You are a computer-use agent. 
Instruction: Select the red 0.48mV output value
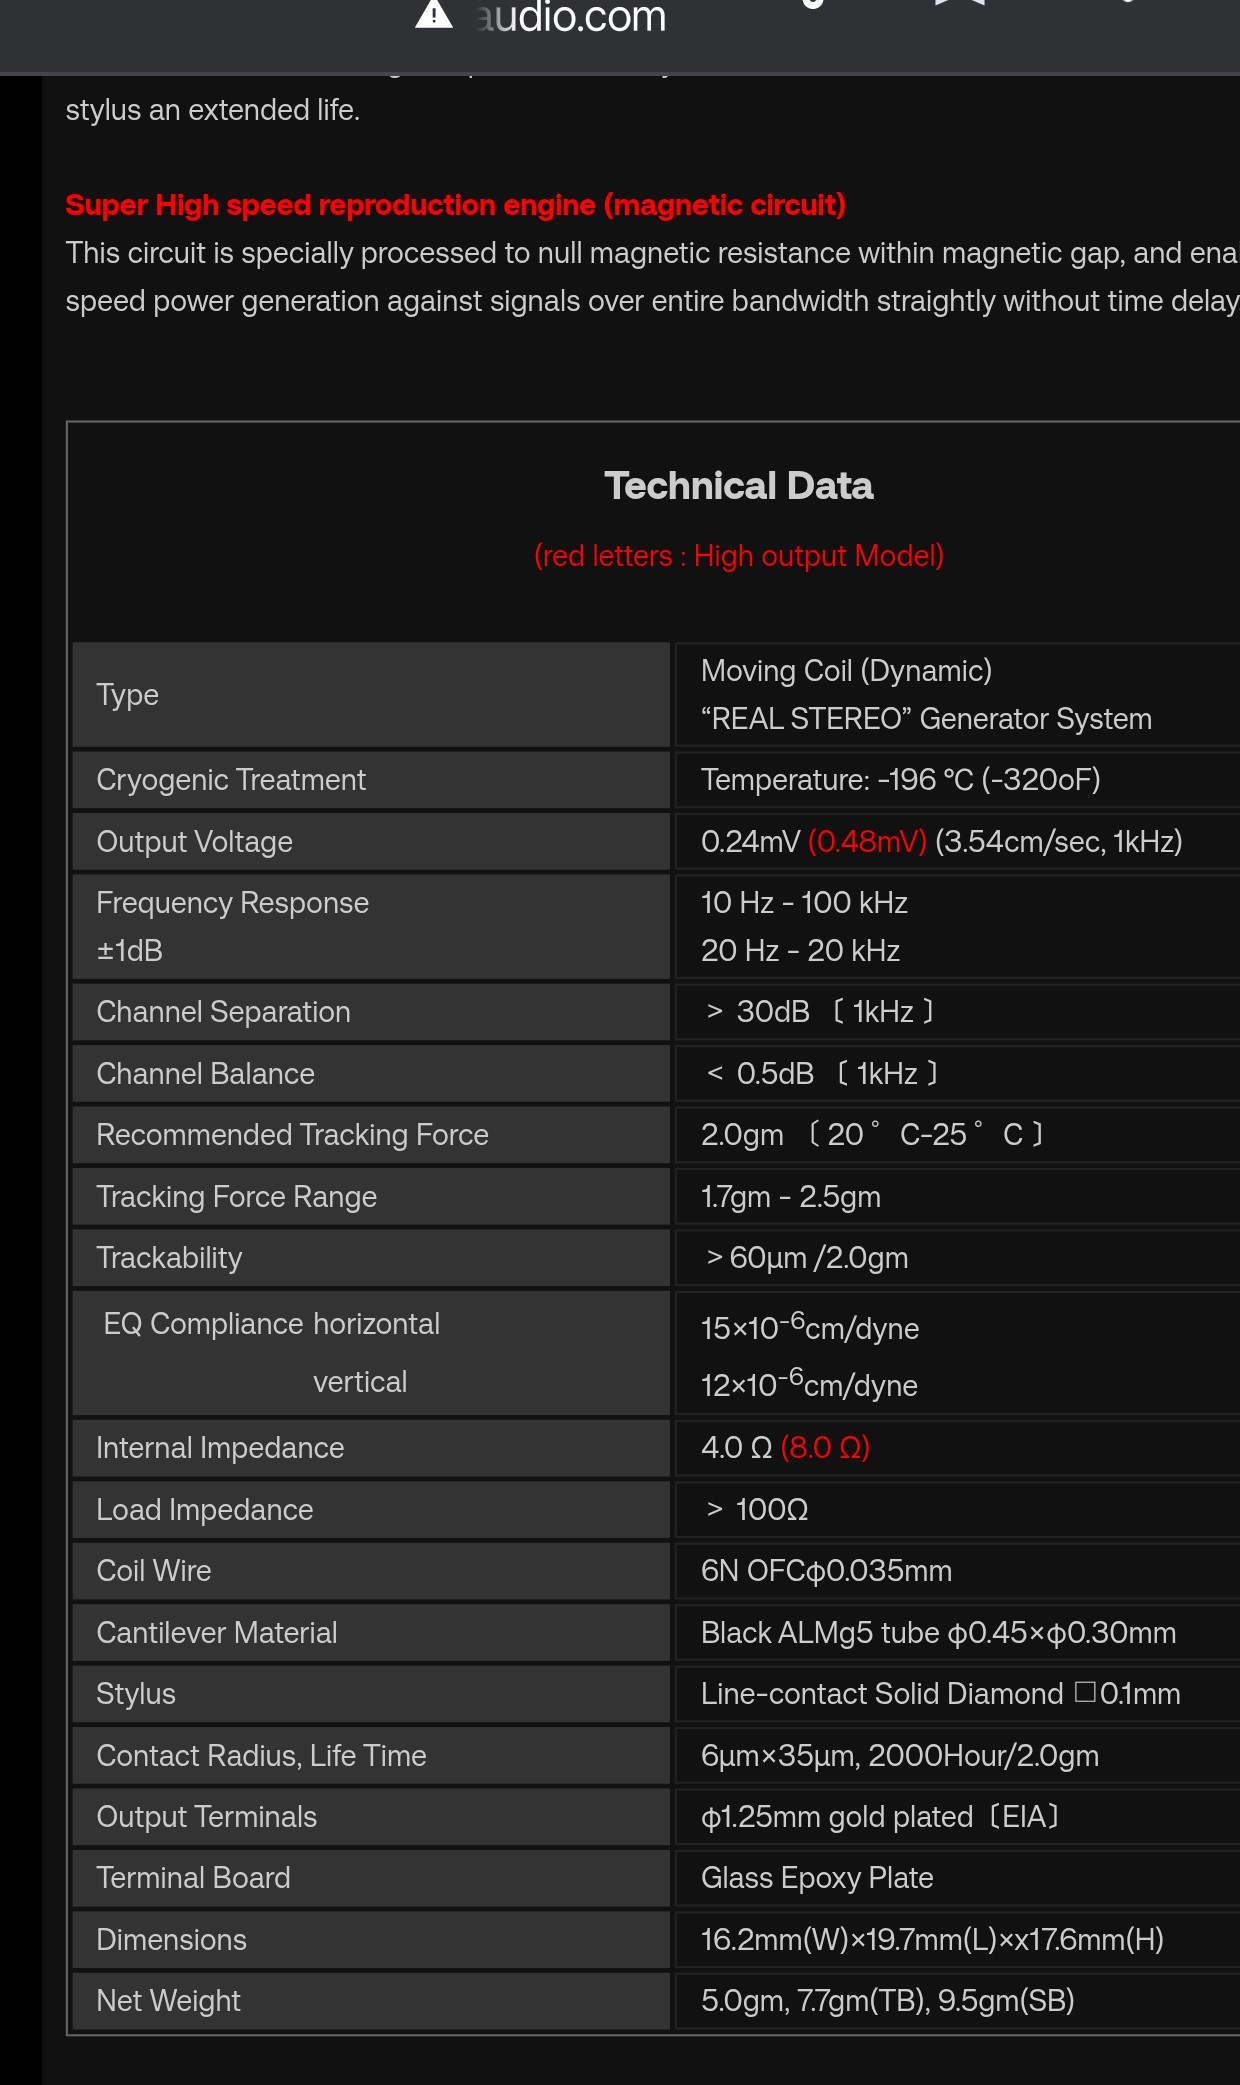pyautogui.click(x=867, y=842)
